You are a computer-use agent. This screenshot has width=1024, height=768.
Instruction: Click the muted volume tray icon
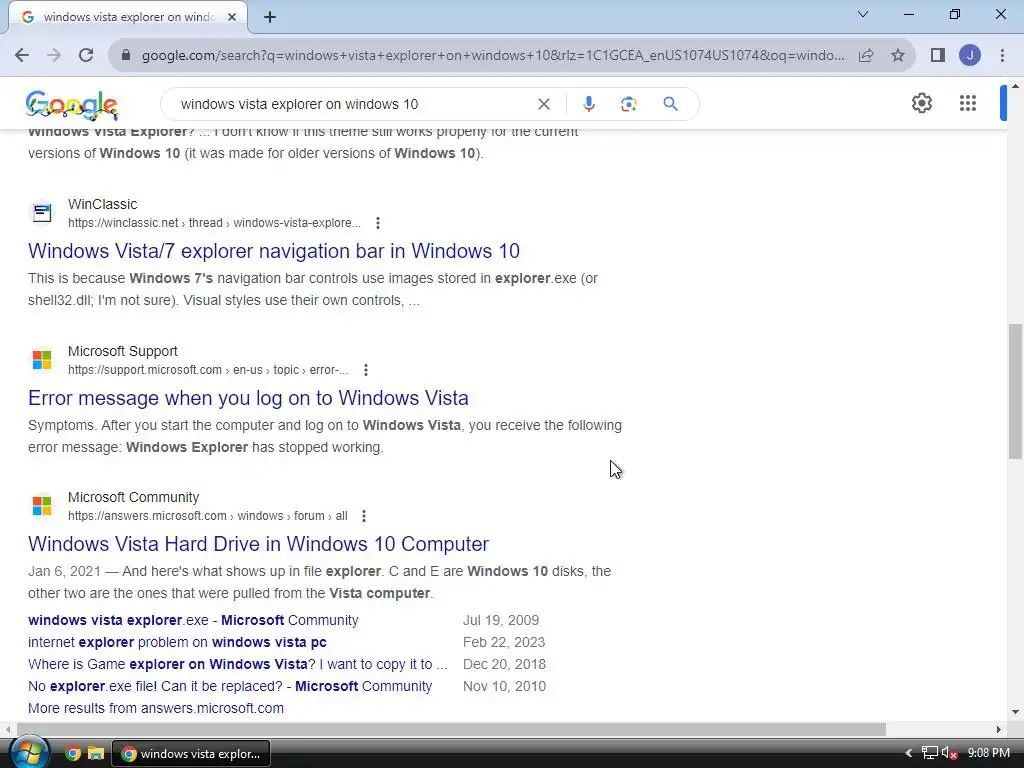coord(949,754)
